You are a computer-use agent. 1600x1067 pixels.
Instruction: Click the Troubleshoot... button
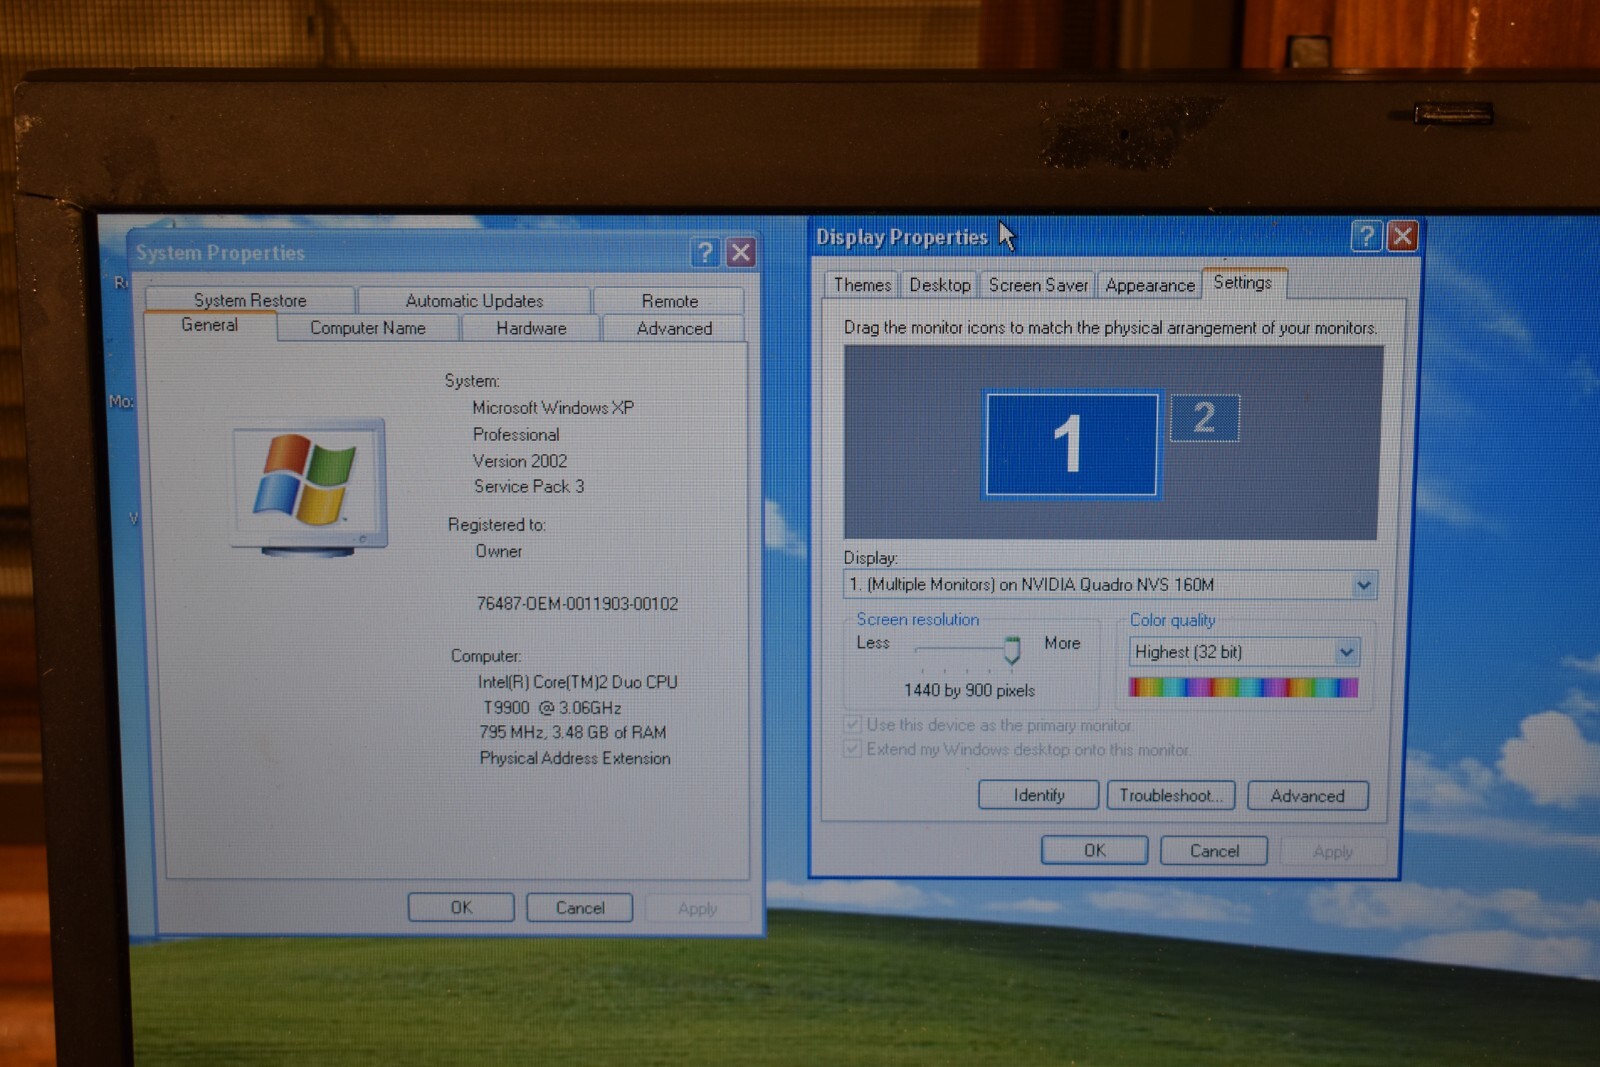pos(1170,795)
